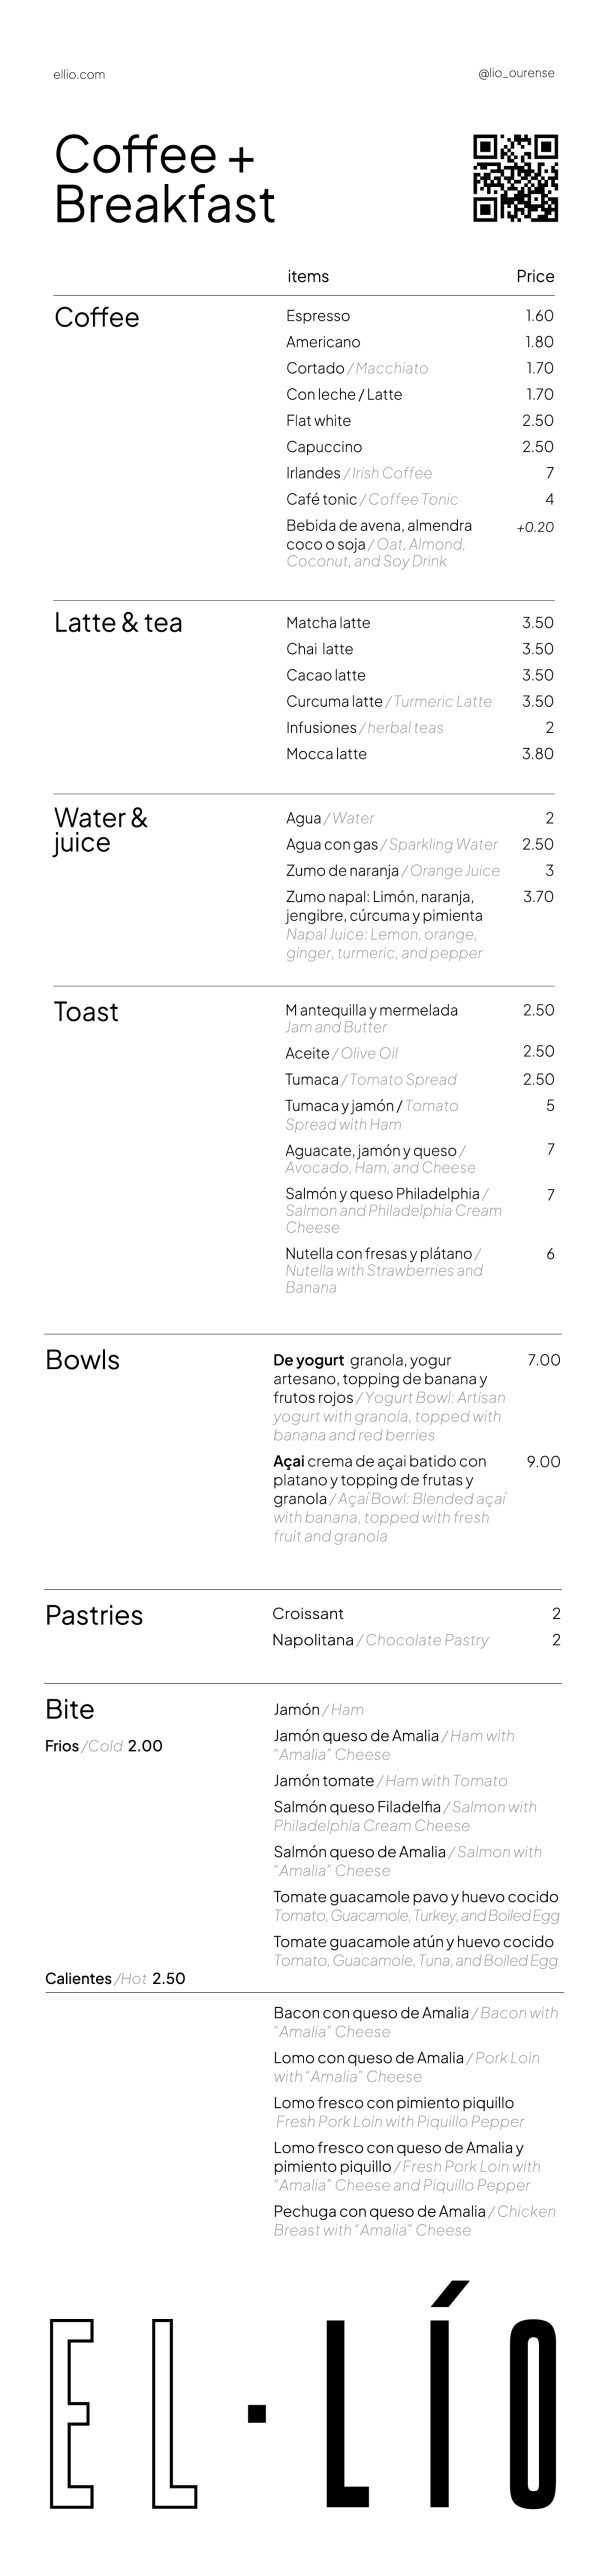
Task: Click the QR code image
Action: coord(515,177)
